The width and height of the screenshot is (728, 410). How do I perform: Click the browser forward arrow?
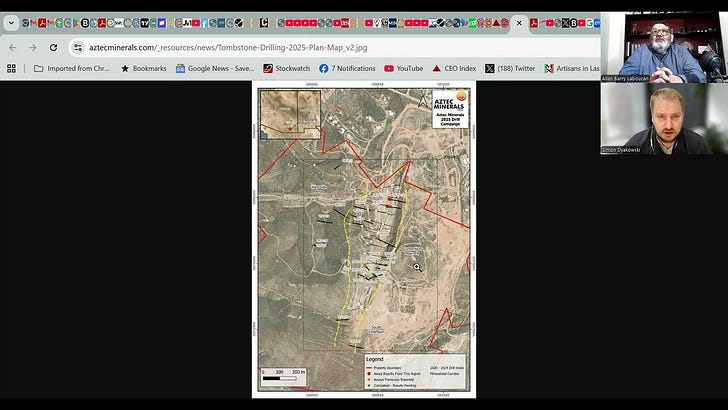click(33, 47)
